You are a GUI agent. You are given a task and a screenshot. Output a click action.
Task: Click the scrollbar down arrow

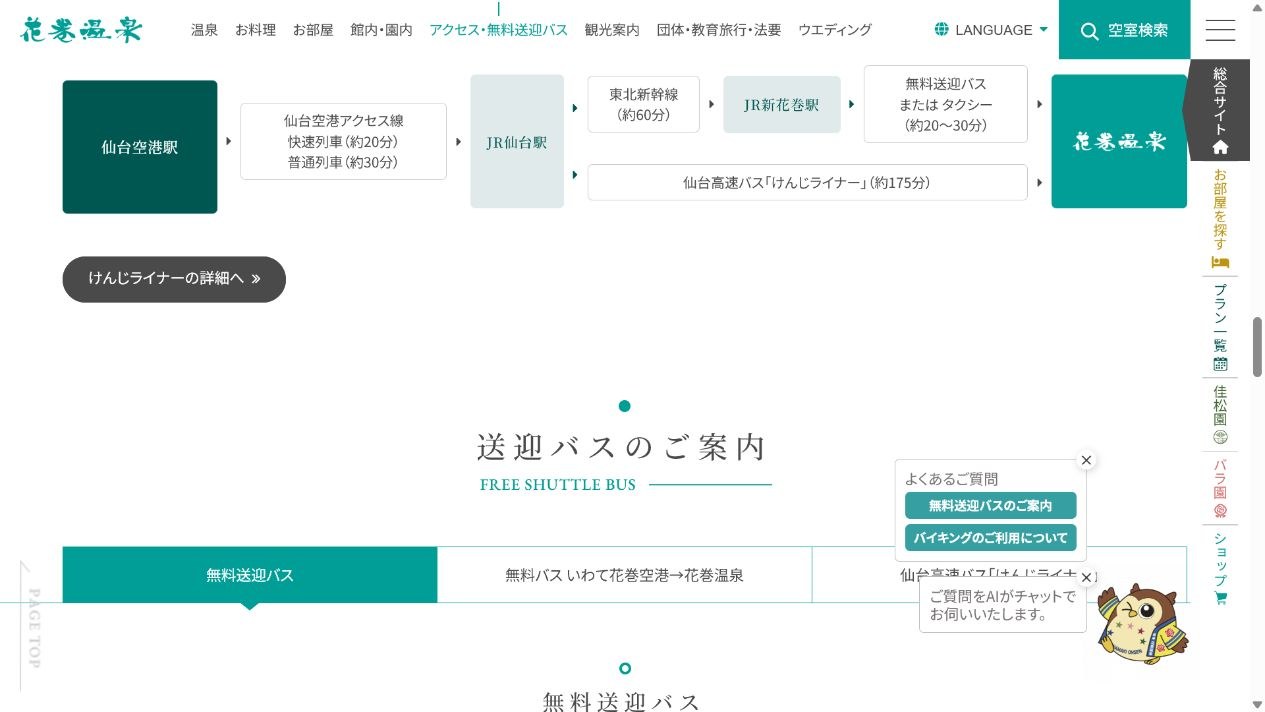pos(1257,704)
